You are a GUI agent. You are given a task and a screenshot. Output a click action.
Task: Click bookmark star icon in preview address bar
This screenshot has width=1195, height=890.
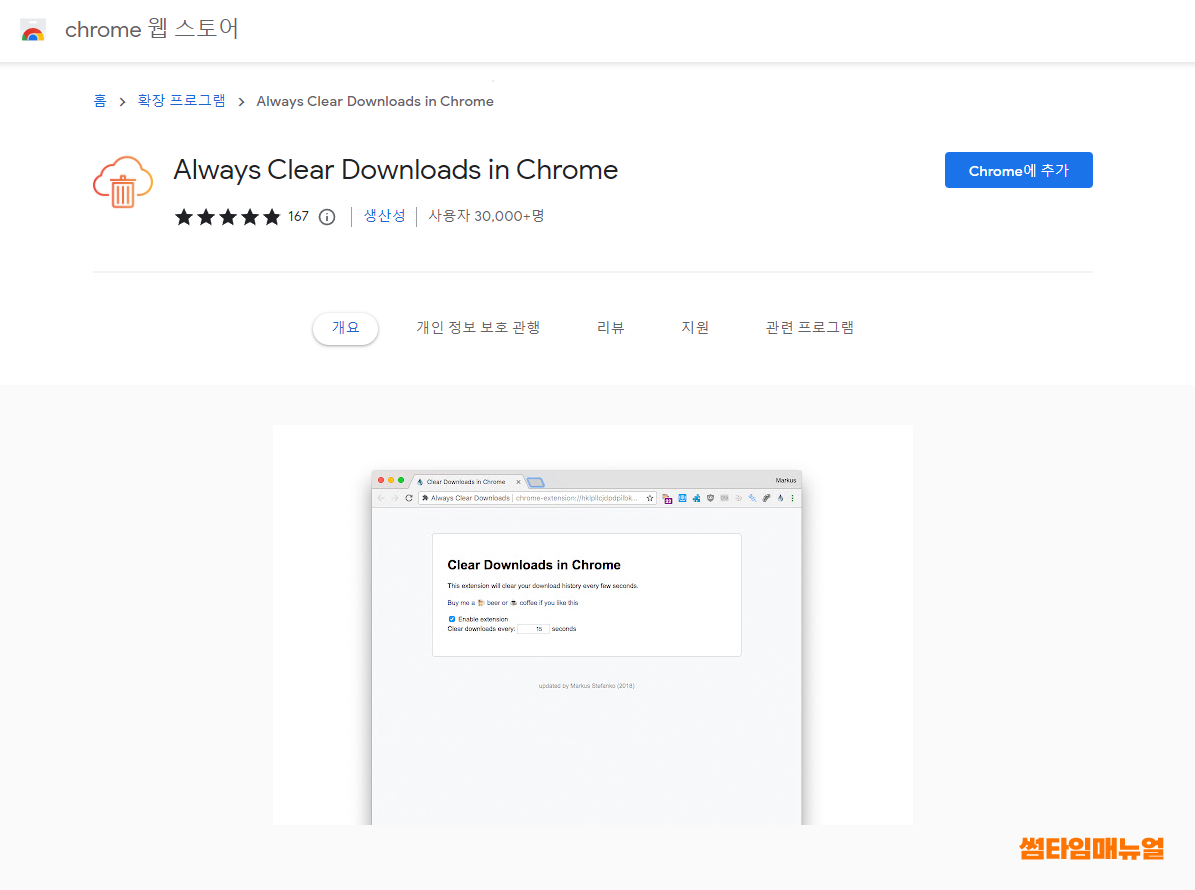pos(650,498)
